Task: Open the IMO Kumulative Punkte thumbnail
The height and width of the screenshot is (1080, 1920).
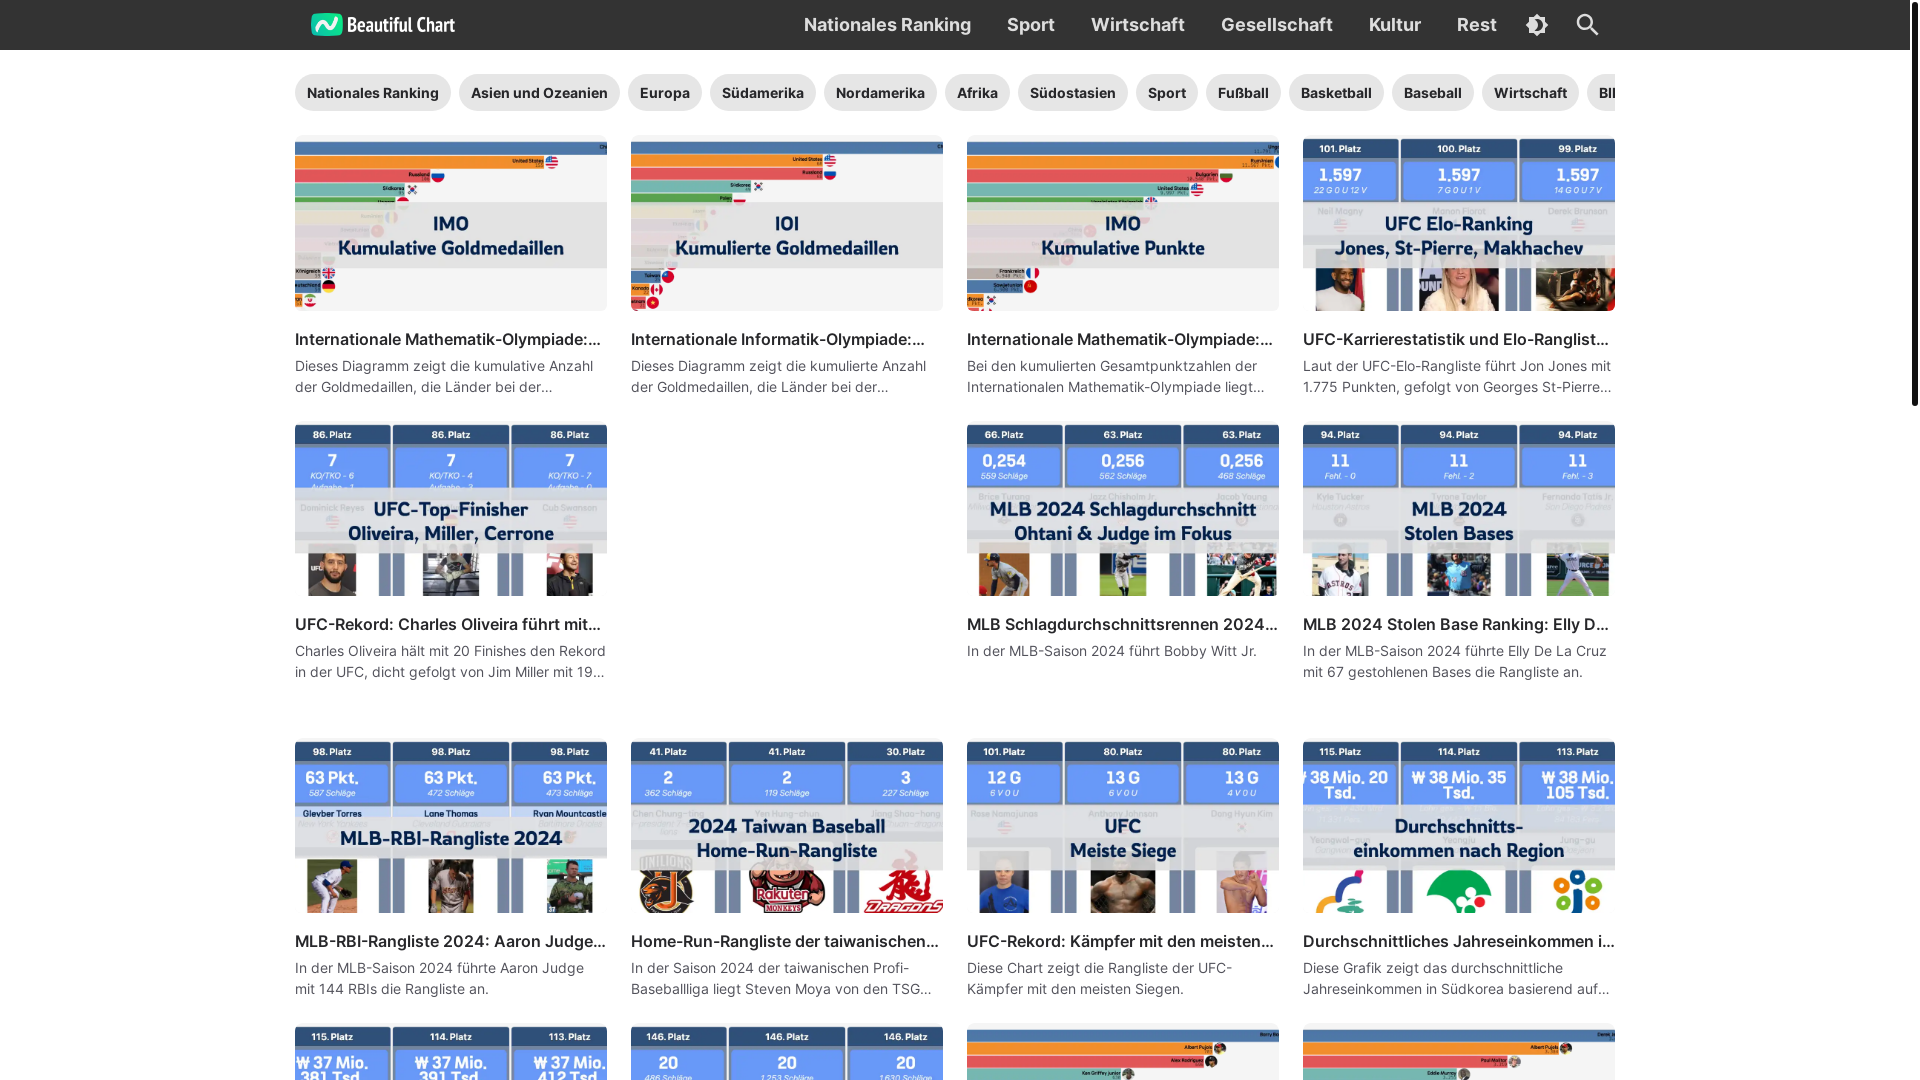Action: click(1123, 223)
